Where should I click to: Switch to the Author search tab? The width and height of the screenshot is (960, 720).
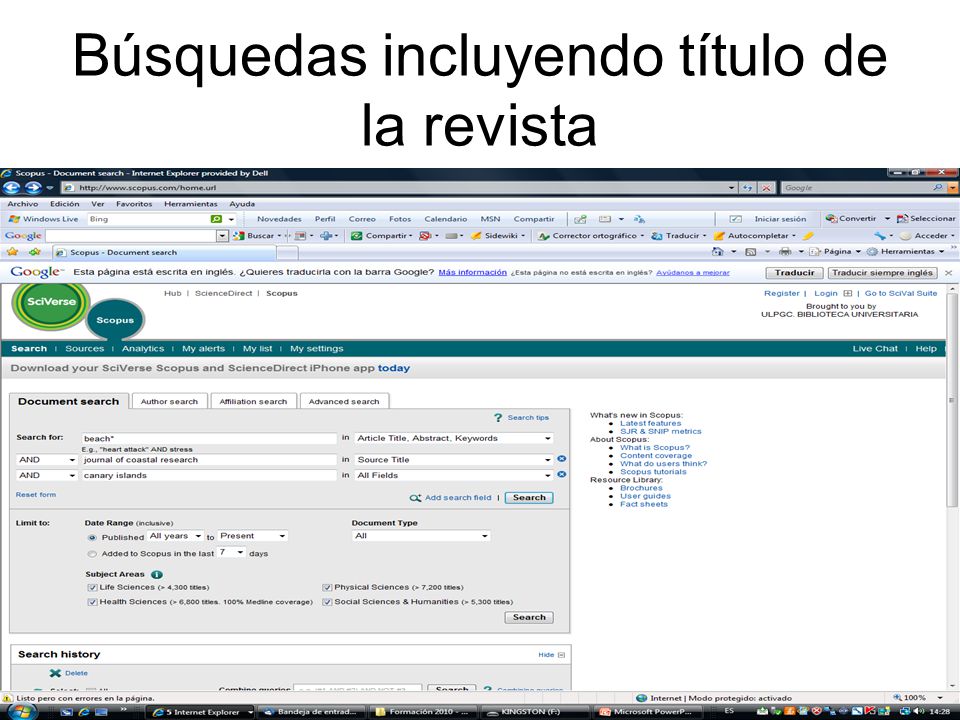[170, 402]
